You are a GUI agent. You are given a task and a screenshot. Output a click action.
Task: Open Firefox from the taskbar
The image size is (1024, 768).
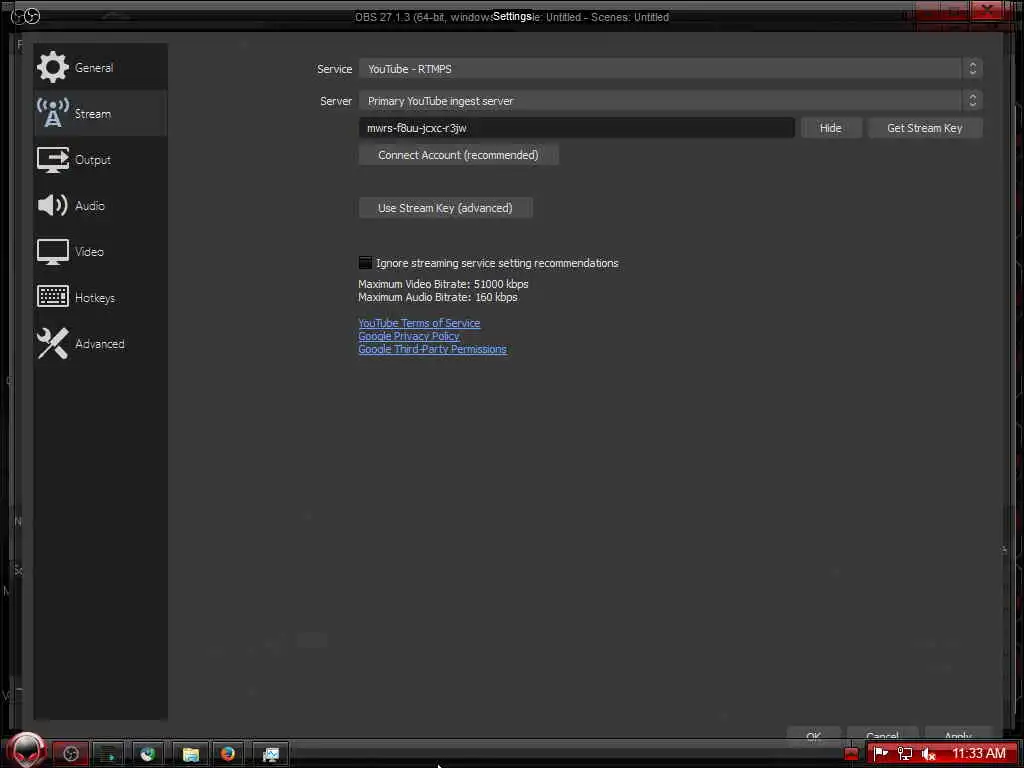click(228, 754)
